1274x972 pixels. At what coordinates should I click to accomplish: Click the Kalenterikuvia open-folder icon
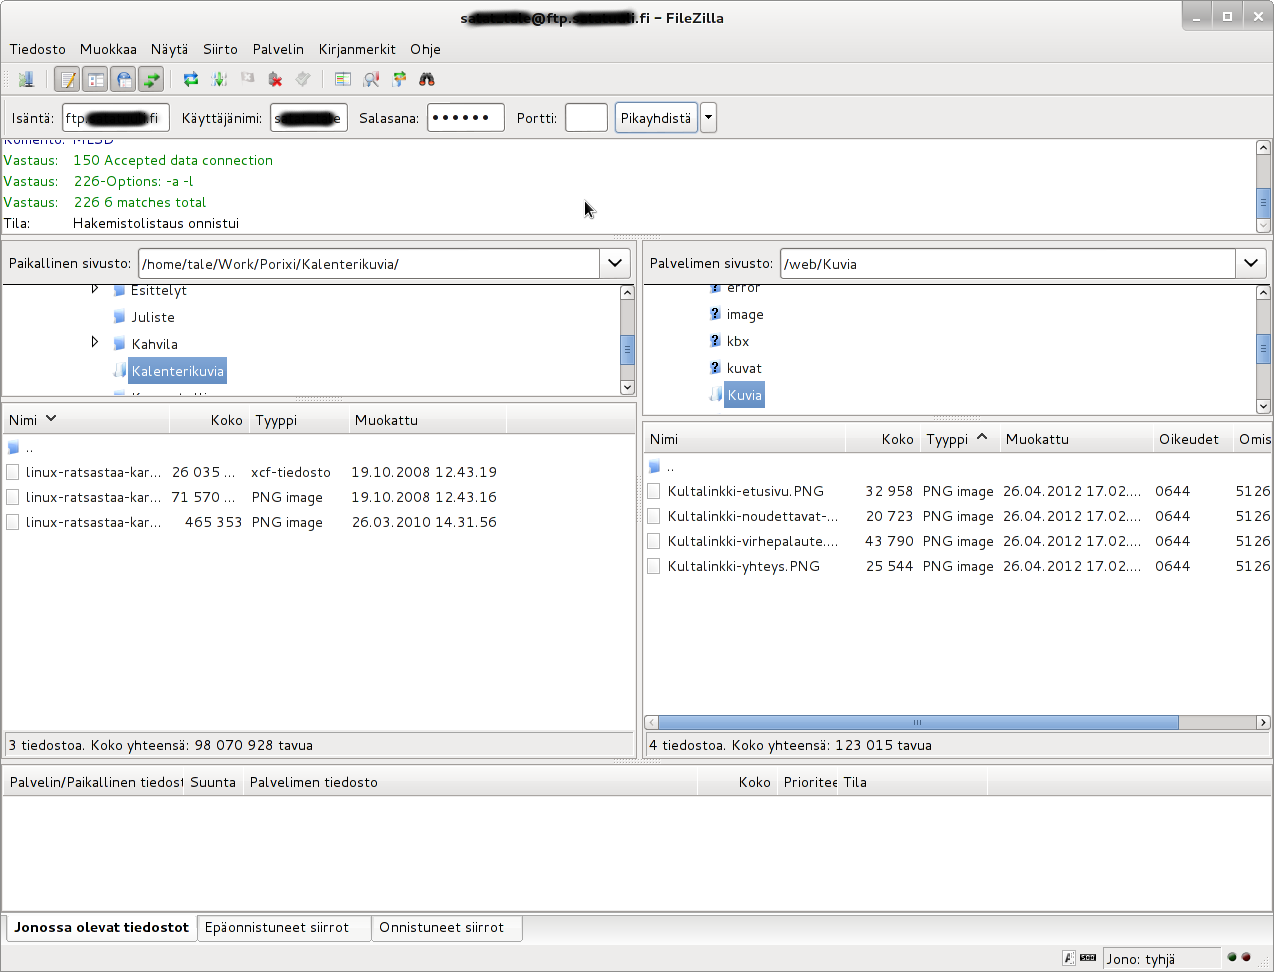pyautogui.click(x=120, y=371)
